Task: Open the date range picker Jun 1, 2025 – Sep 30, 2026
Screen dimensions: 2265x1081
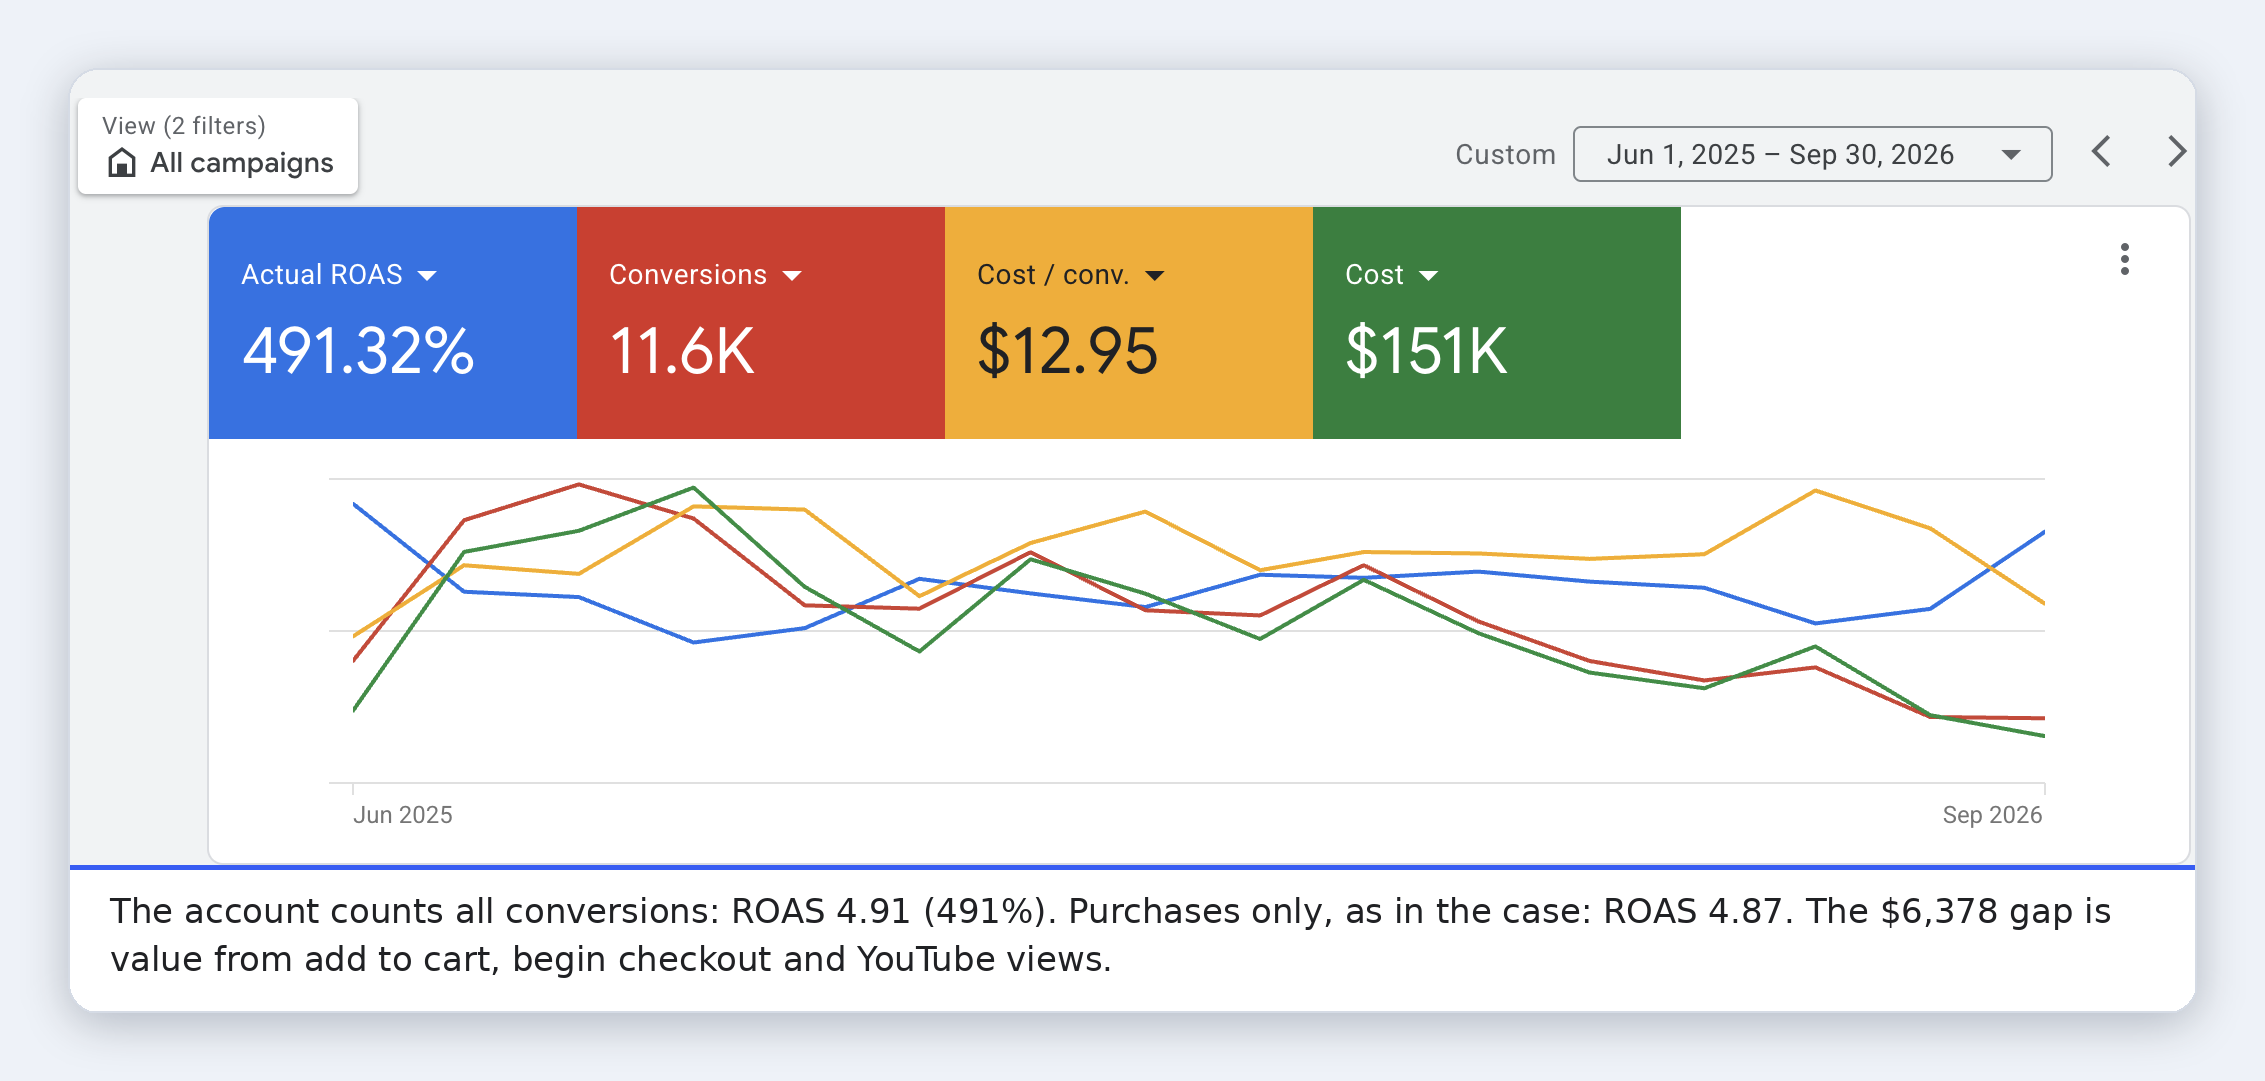Action: click(x=1812, y=154)
